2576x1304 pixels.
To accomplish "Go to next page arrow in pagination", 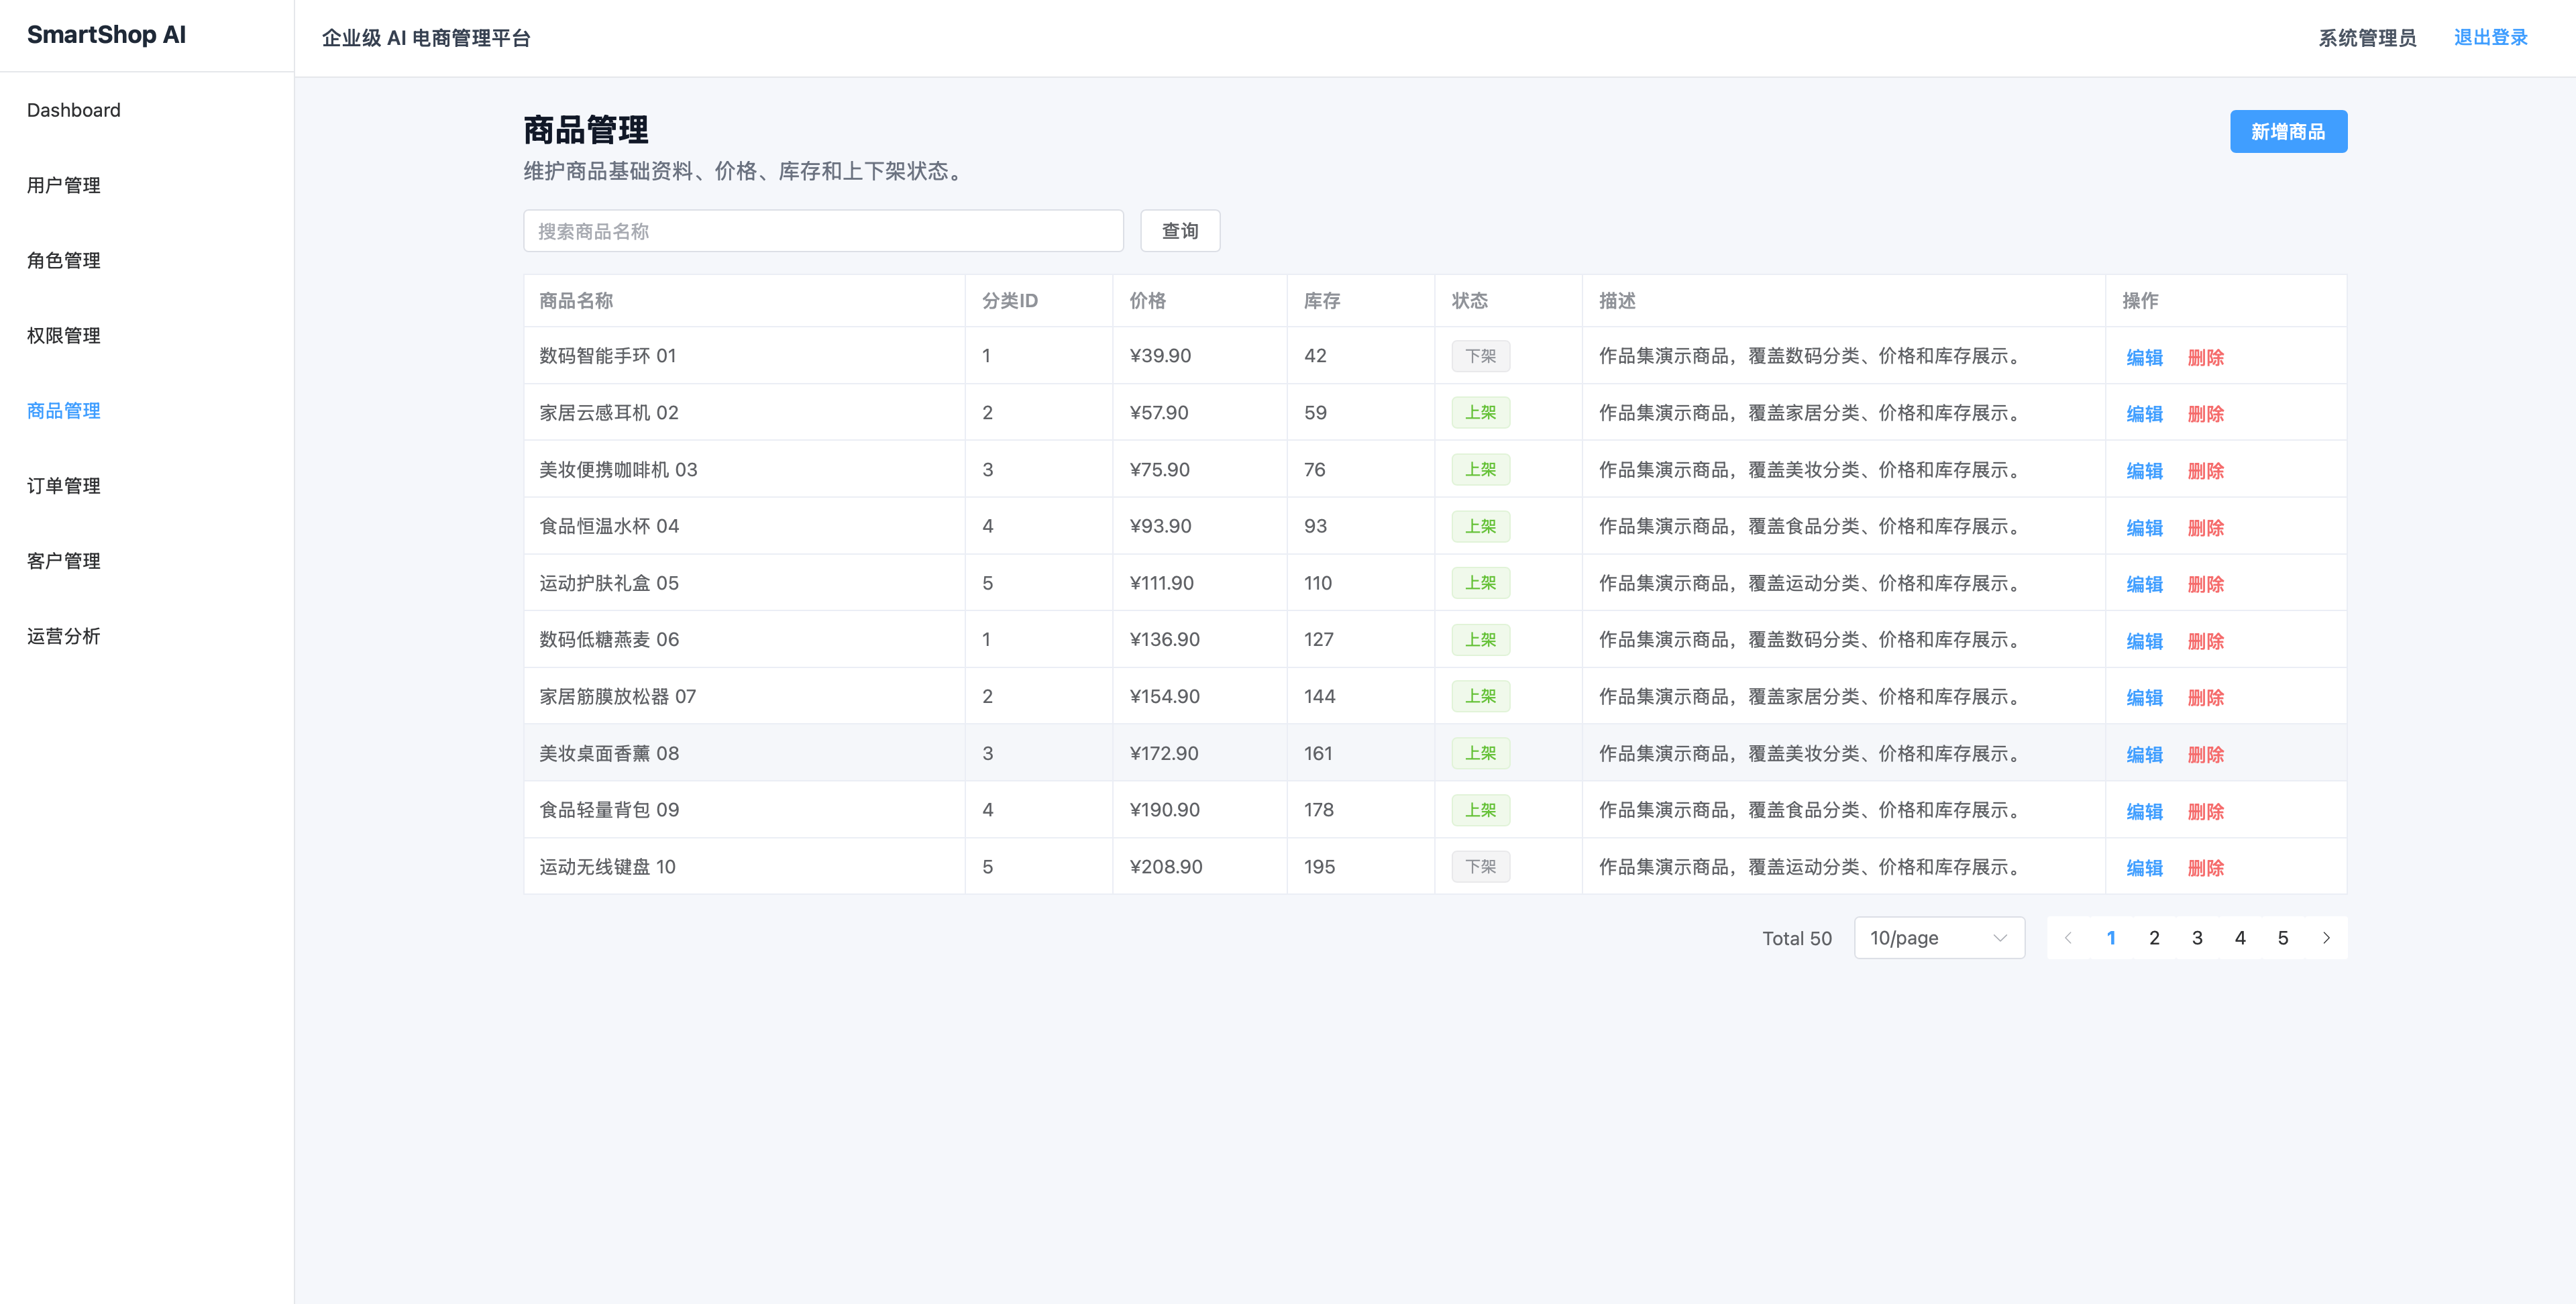I will coord(2326,938).
